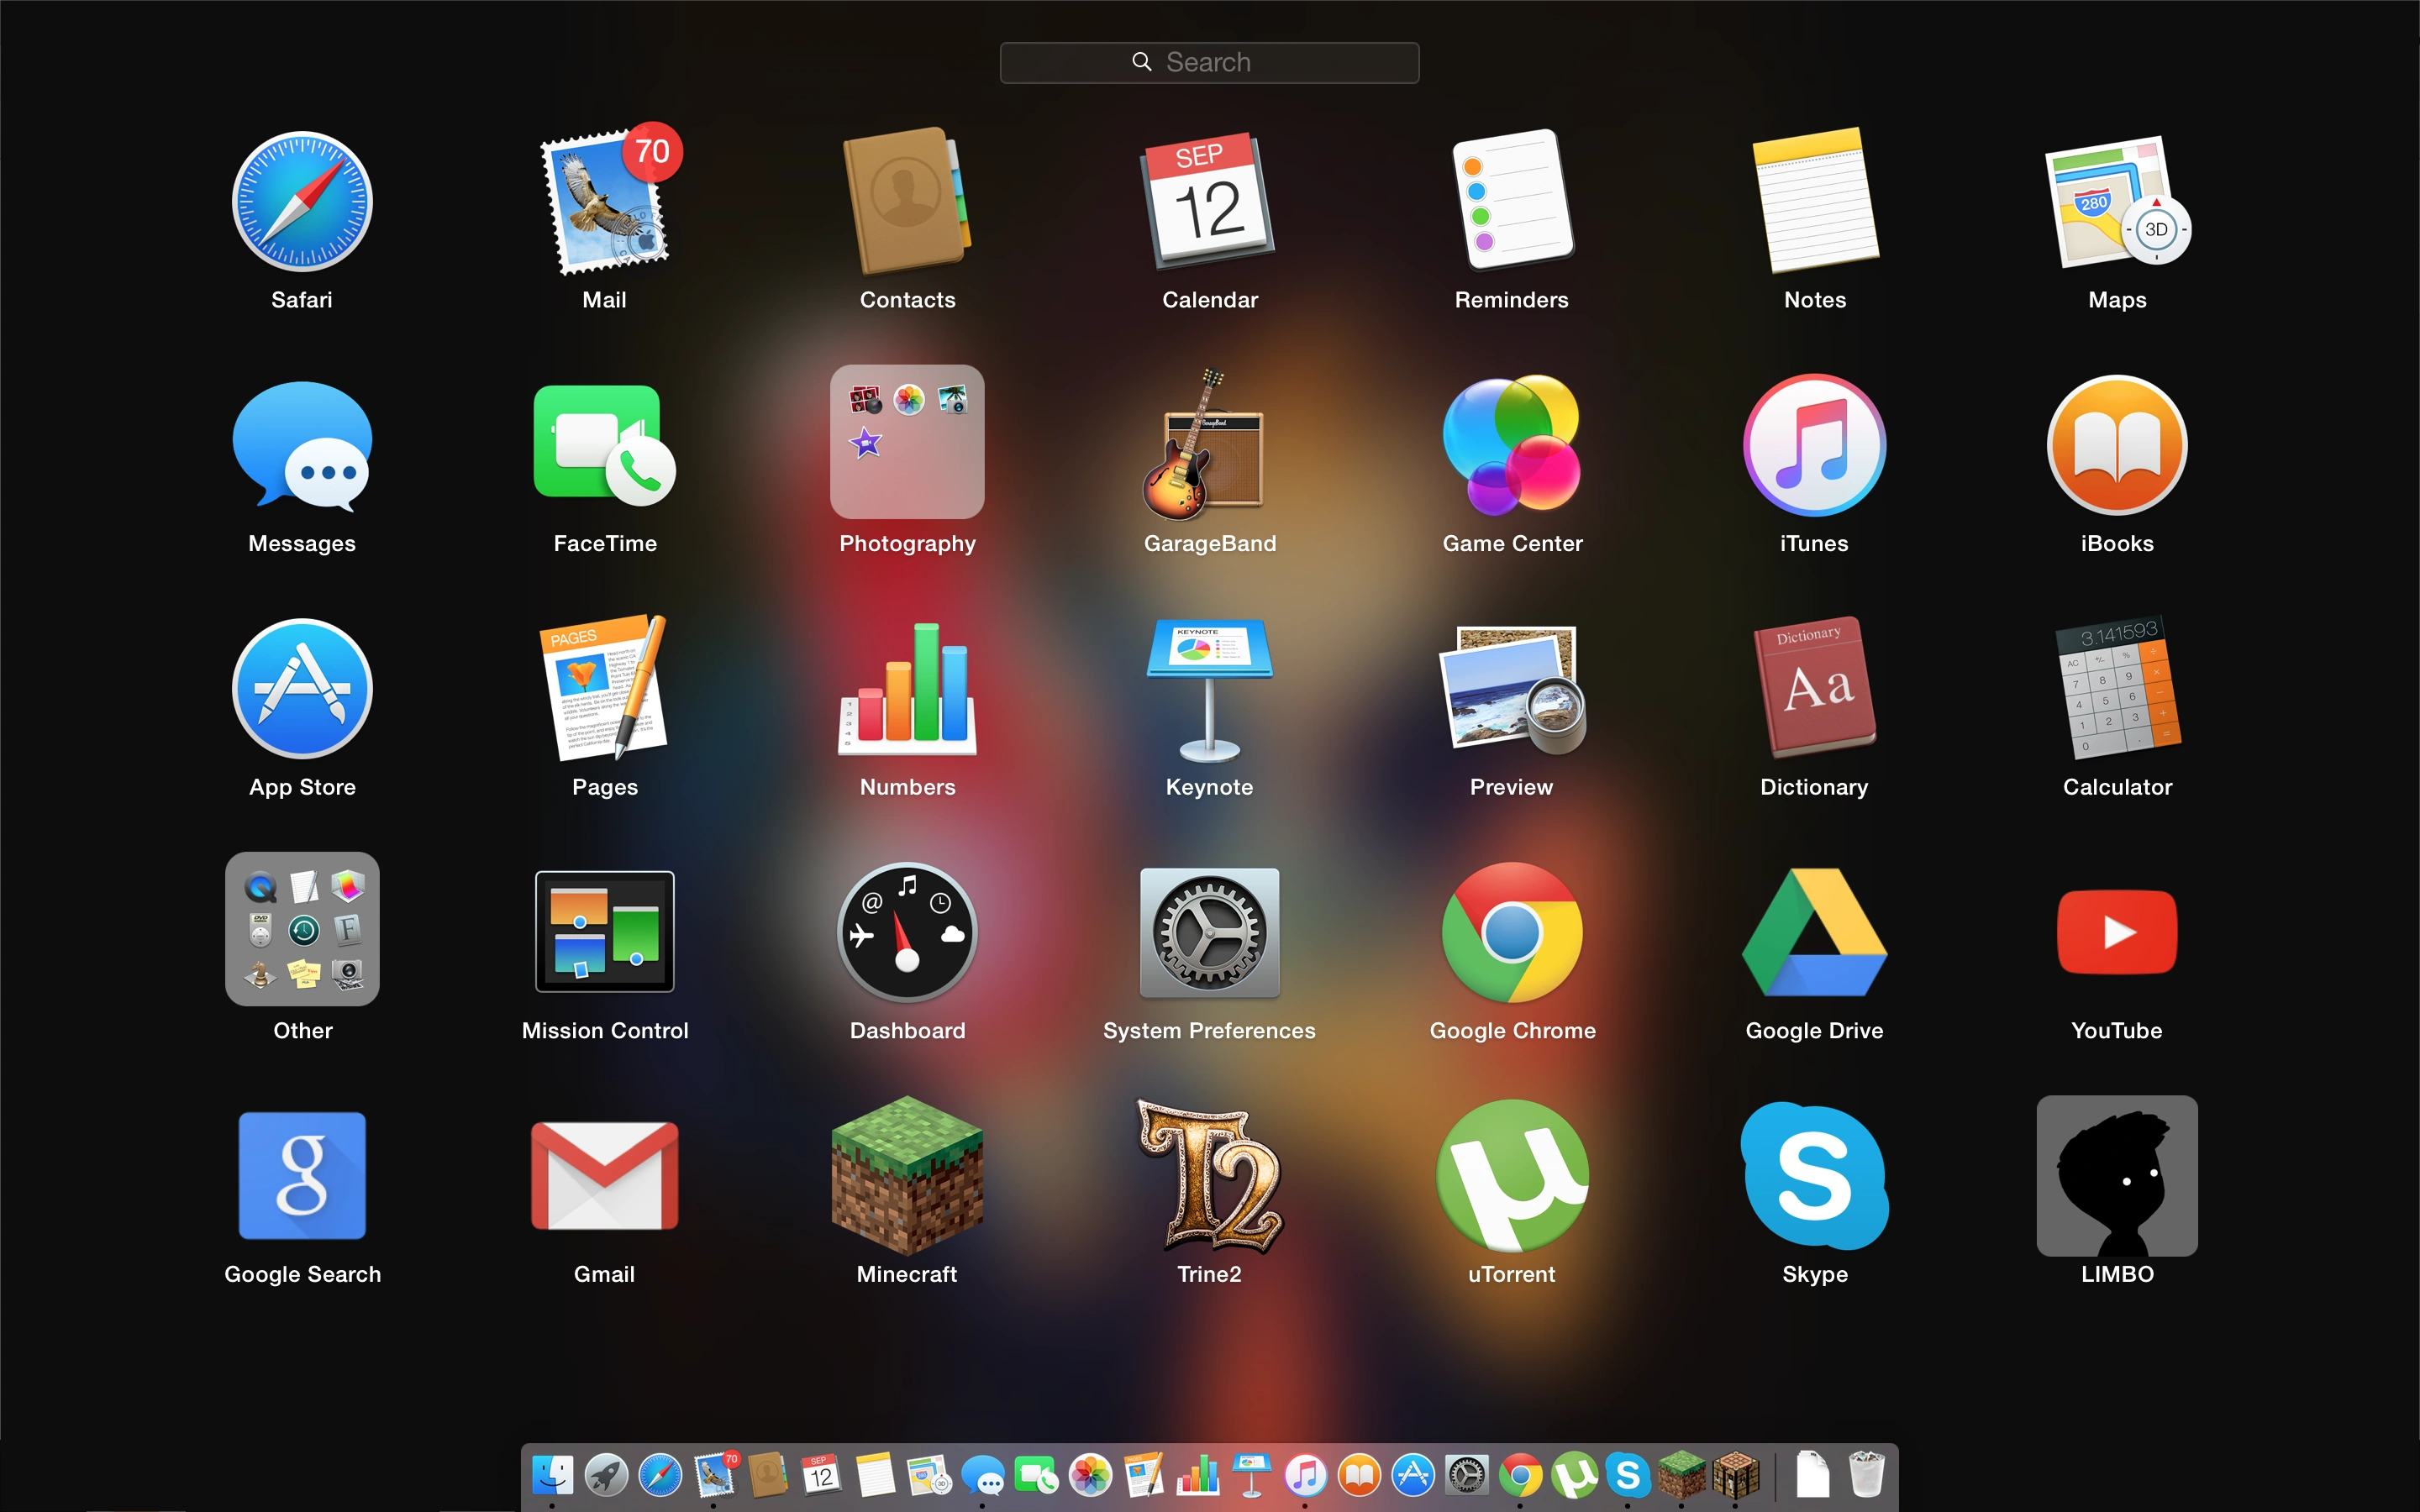Open Trash in the Dock
The image size is (2420, 1512).
(1865, 1475)
